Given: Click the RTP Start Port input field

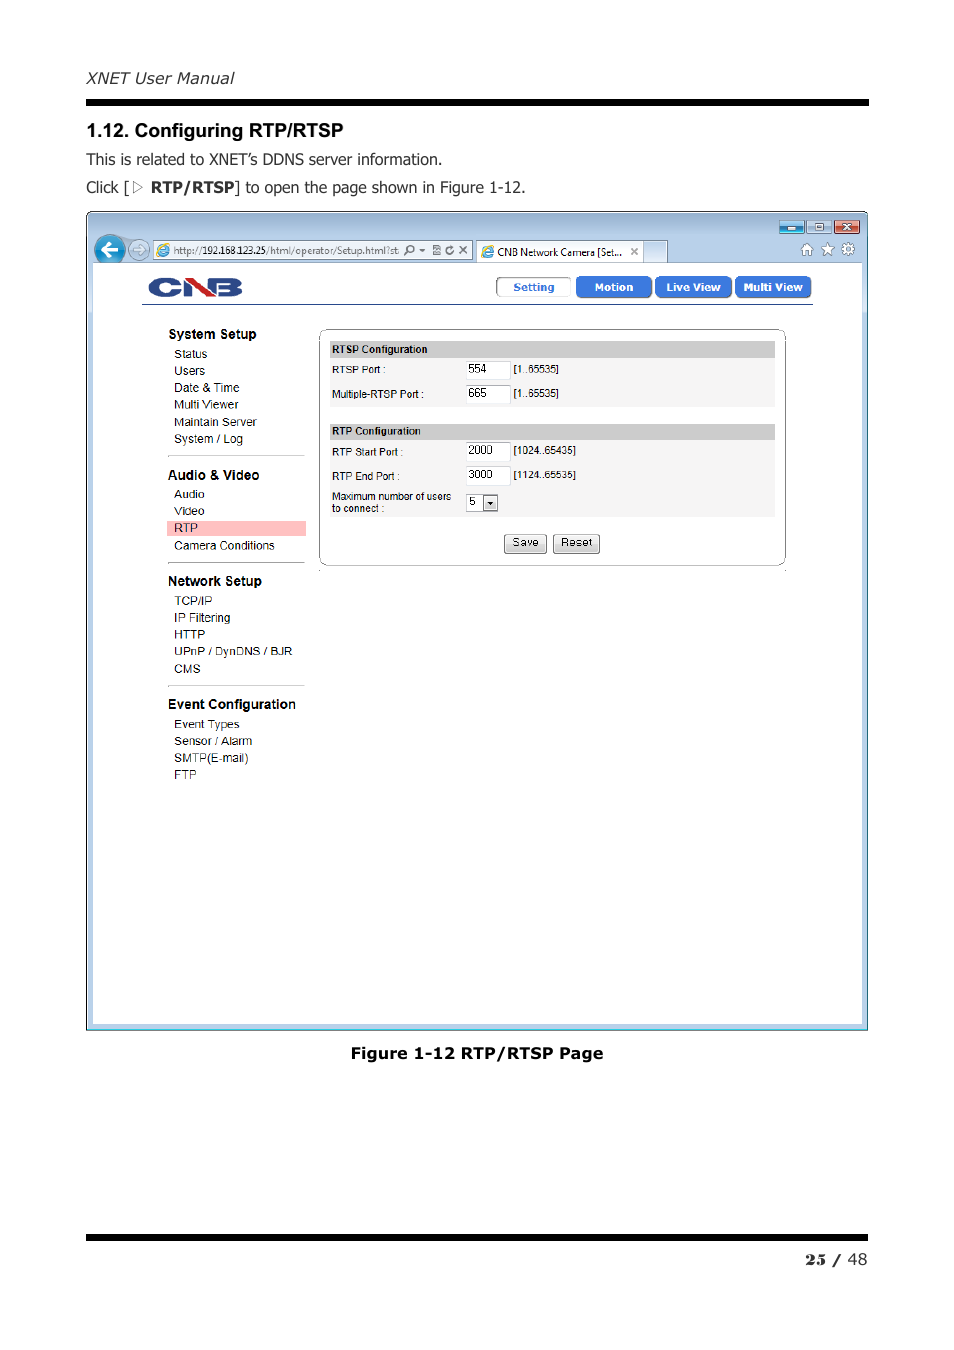Looking at the screenshot, I should point(488,451).
